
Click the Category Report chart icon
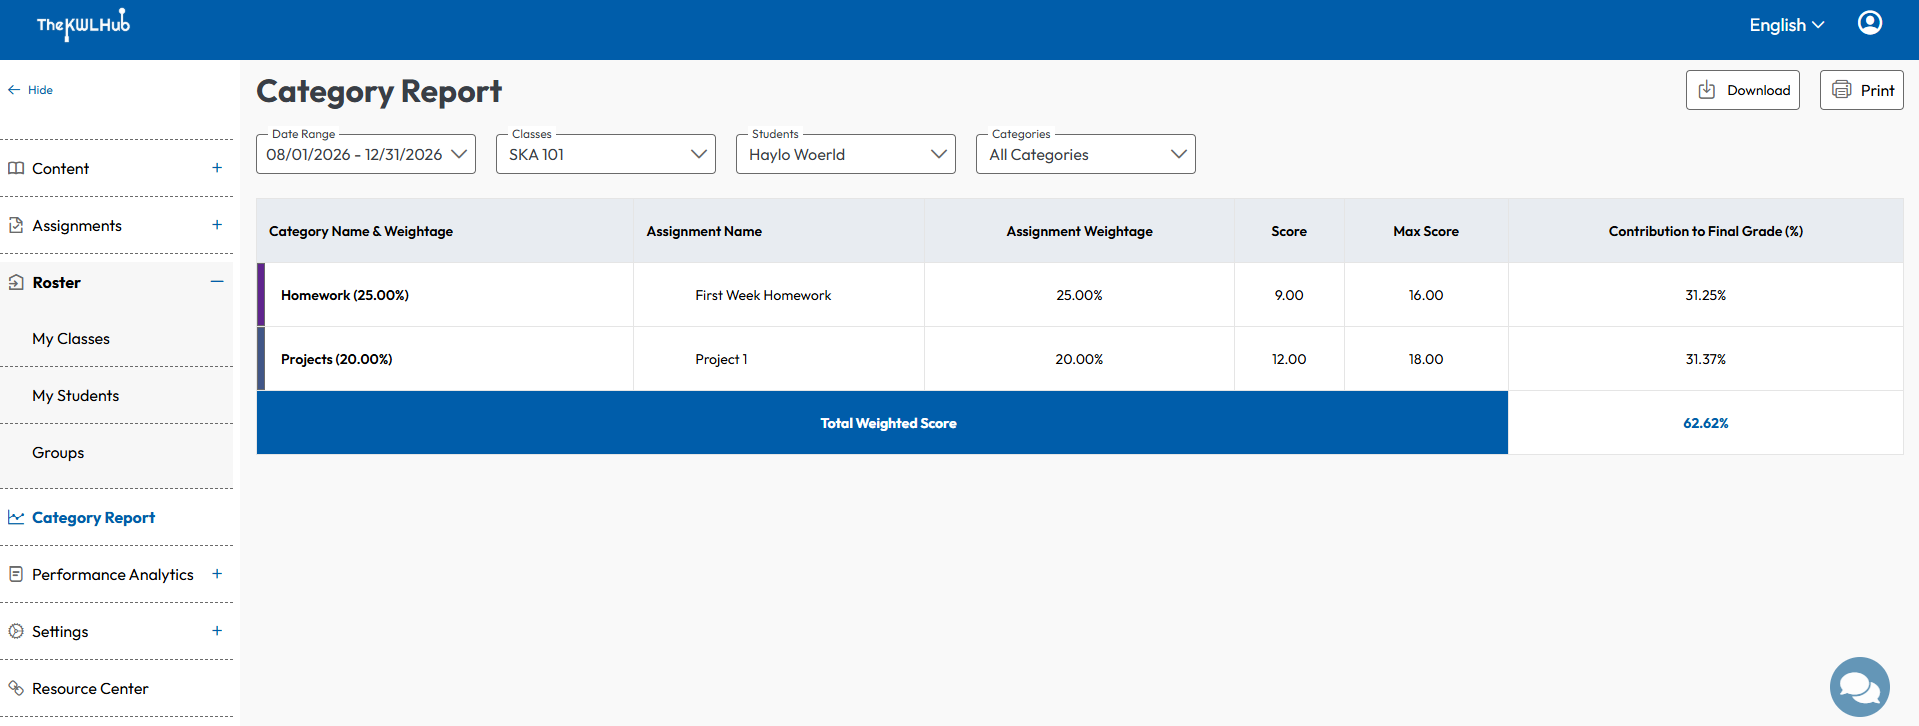click(x=16, y=517)
